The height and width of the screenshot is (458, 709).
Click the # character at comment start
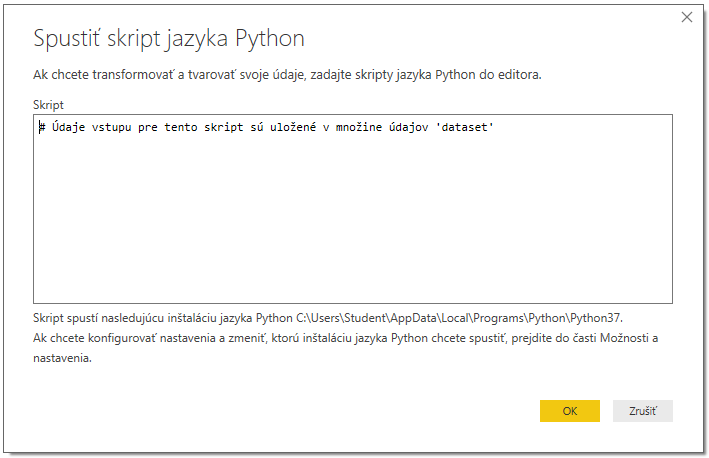click(x=42, y=127)
